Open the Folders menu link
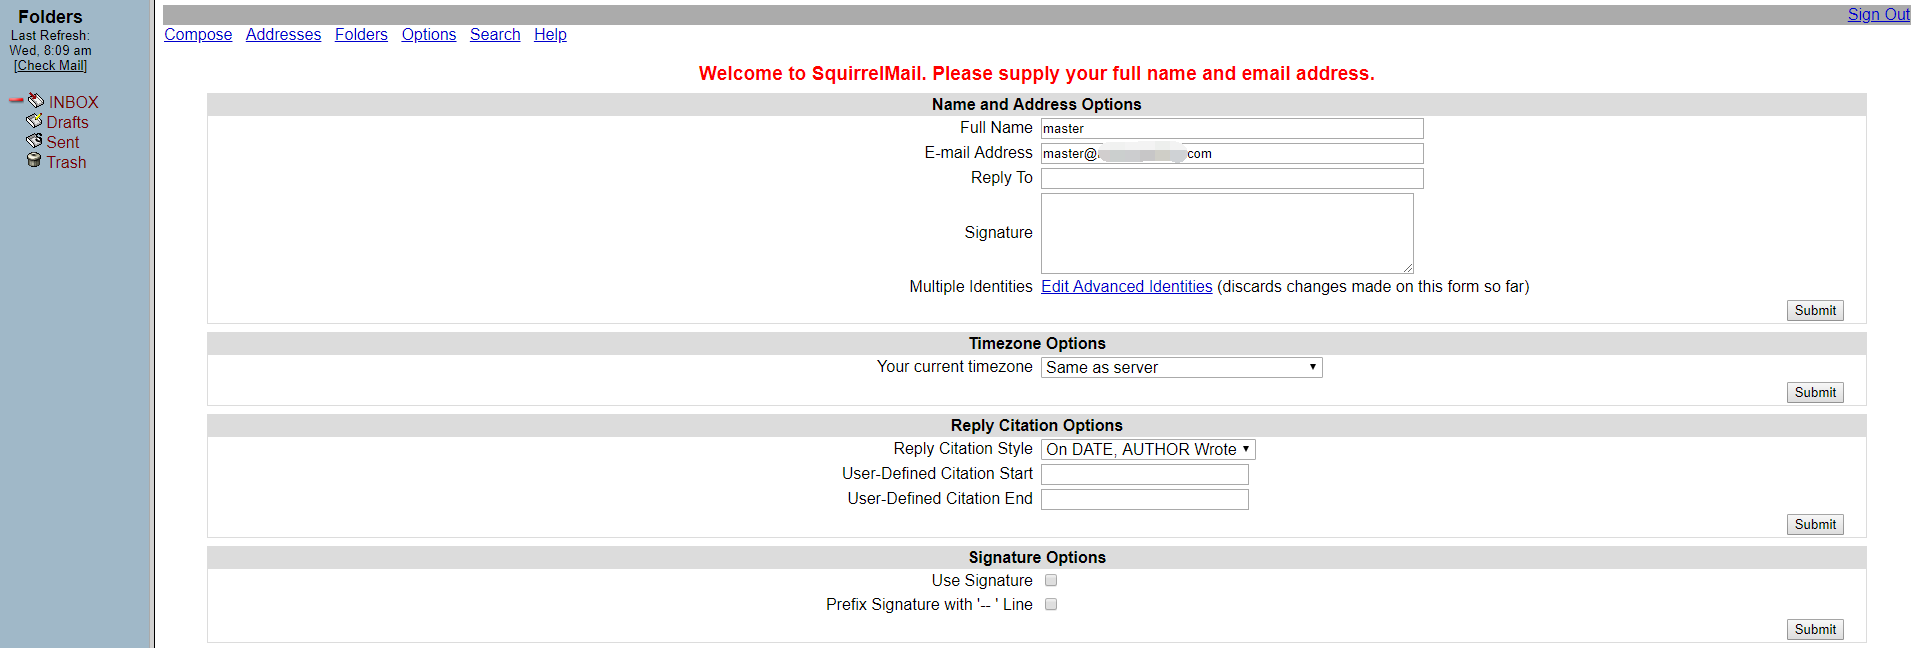This screenshot has width=1915, height=648. [361, 35]
